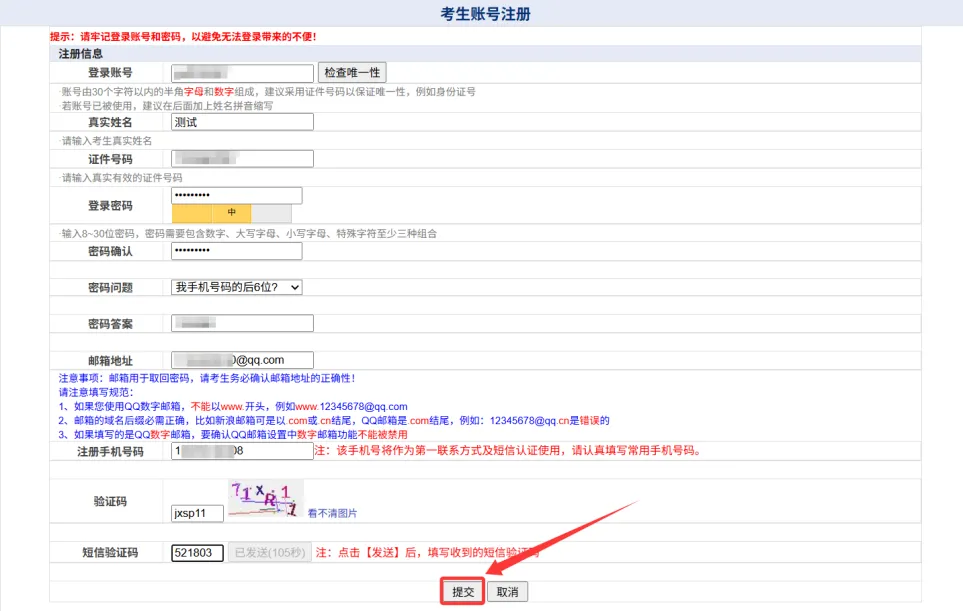Image resolution: width=963 pixels, height=611 pixels.
Task: Click the hint text 请输入真实有效的证件号码
Action: 122,177
